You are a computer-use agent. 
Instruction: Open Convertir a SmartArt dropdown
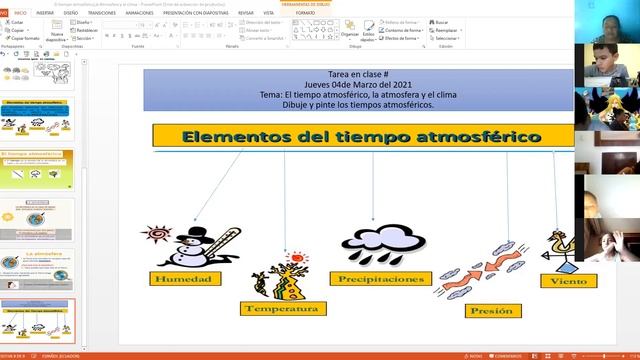pos(263,38)
